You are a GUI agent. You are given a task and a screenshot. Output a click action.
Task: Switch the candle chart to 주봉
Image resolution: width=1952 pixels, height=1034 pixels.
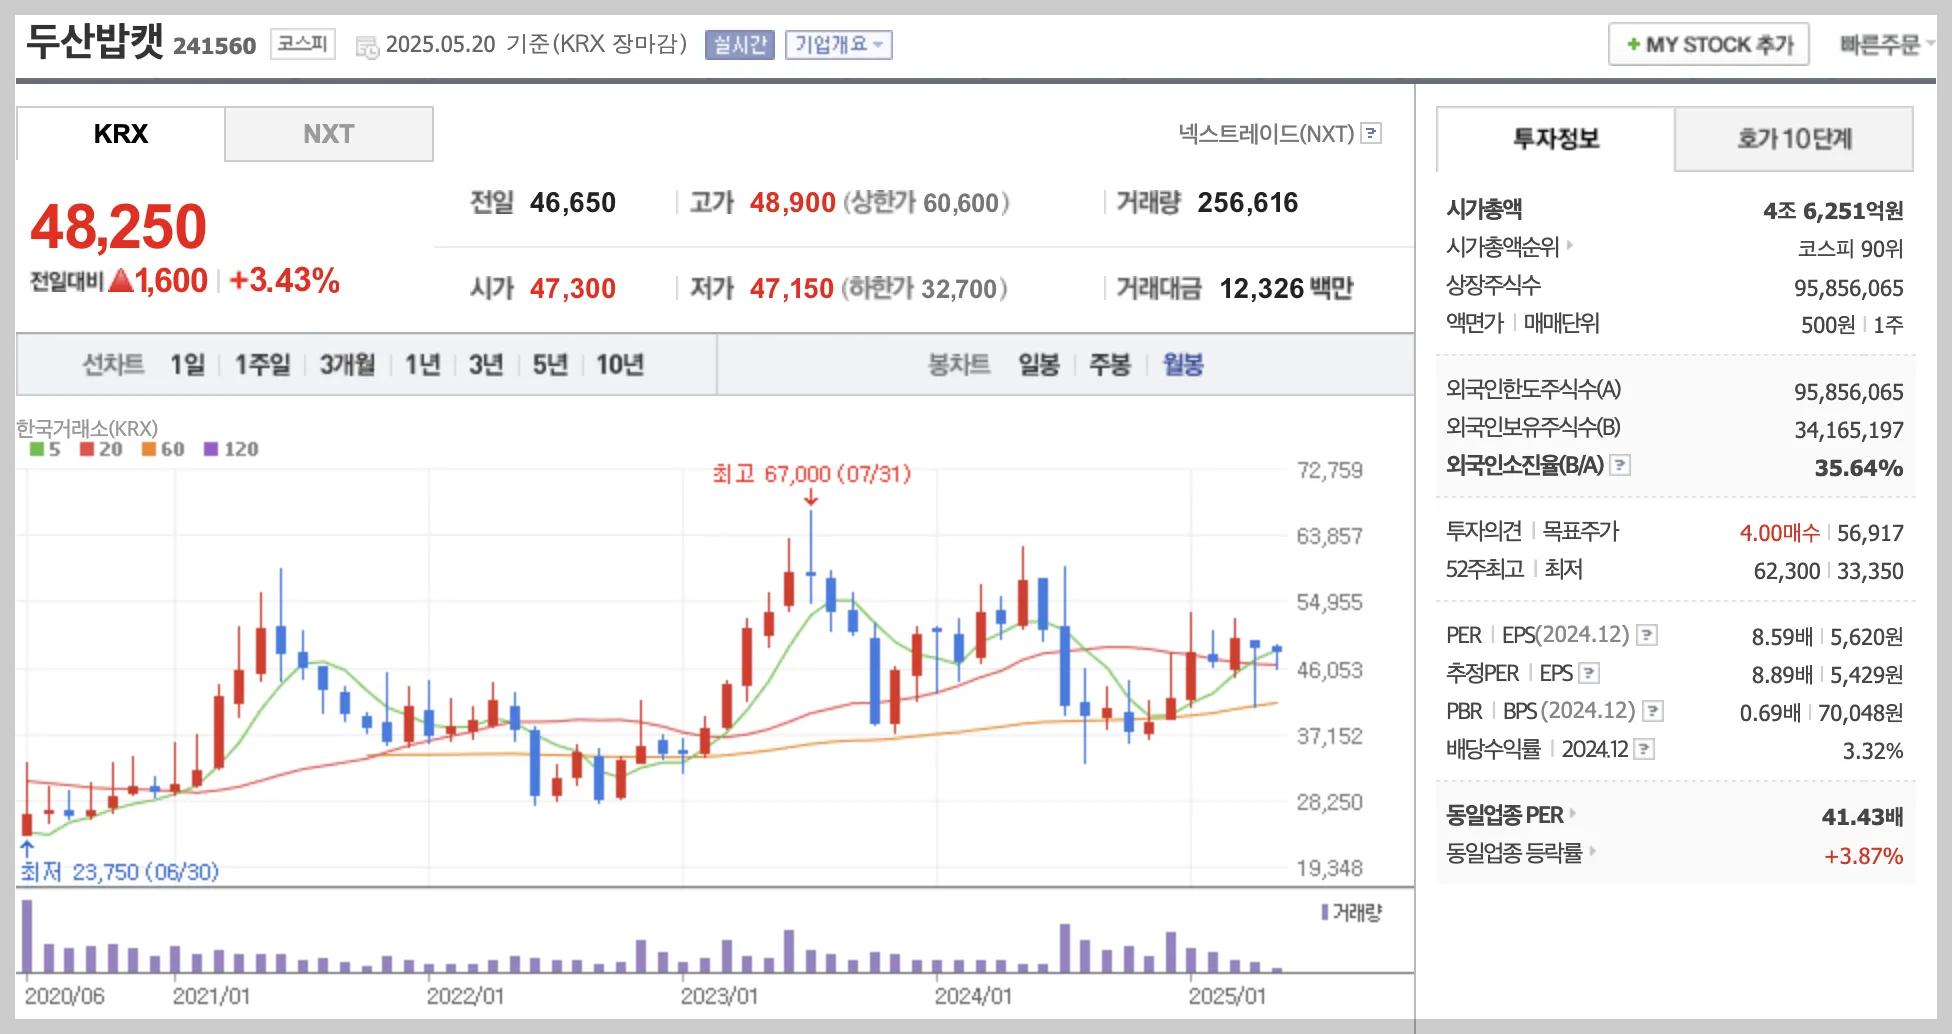[1110, 365]
